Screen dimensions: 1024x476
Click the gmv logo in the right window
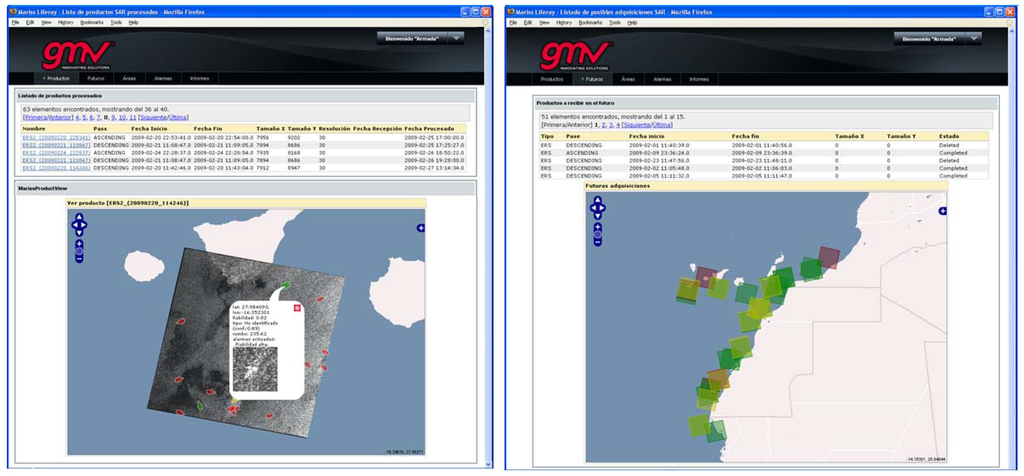576,55
